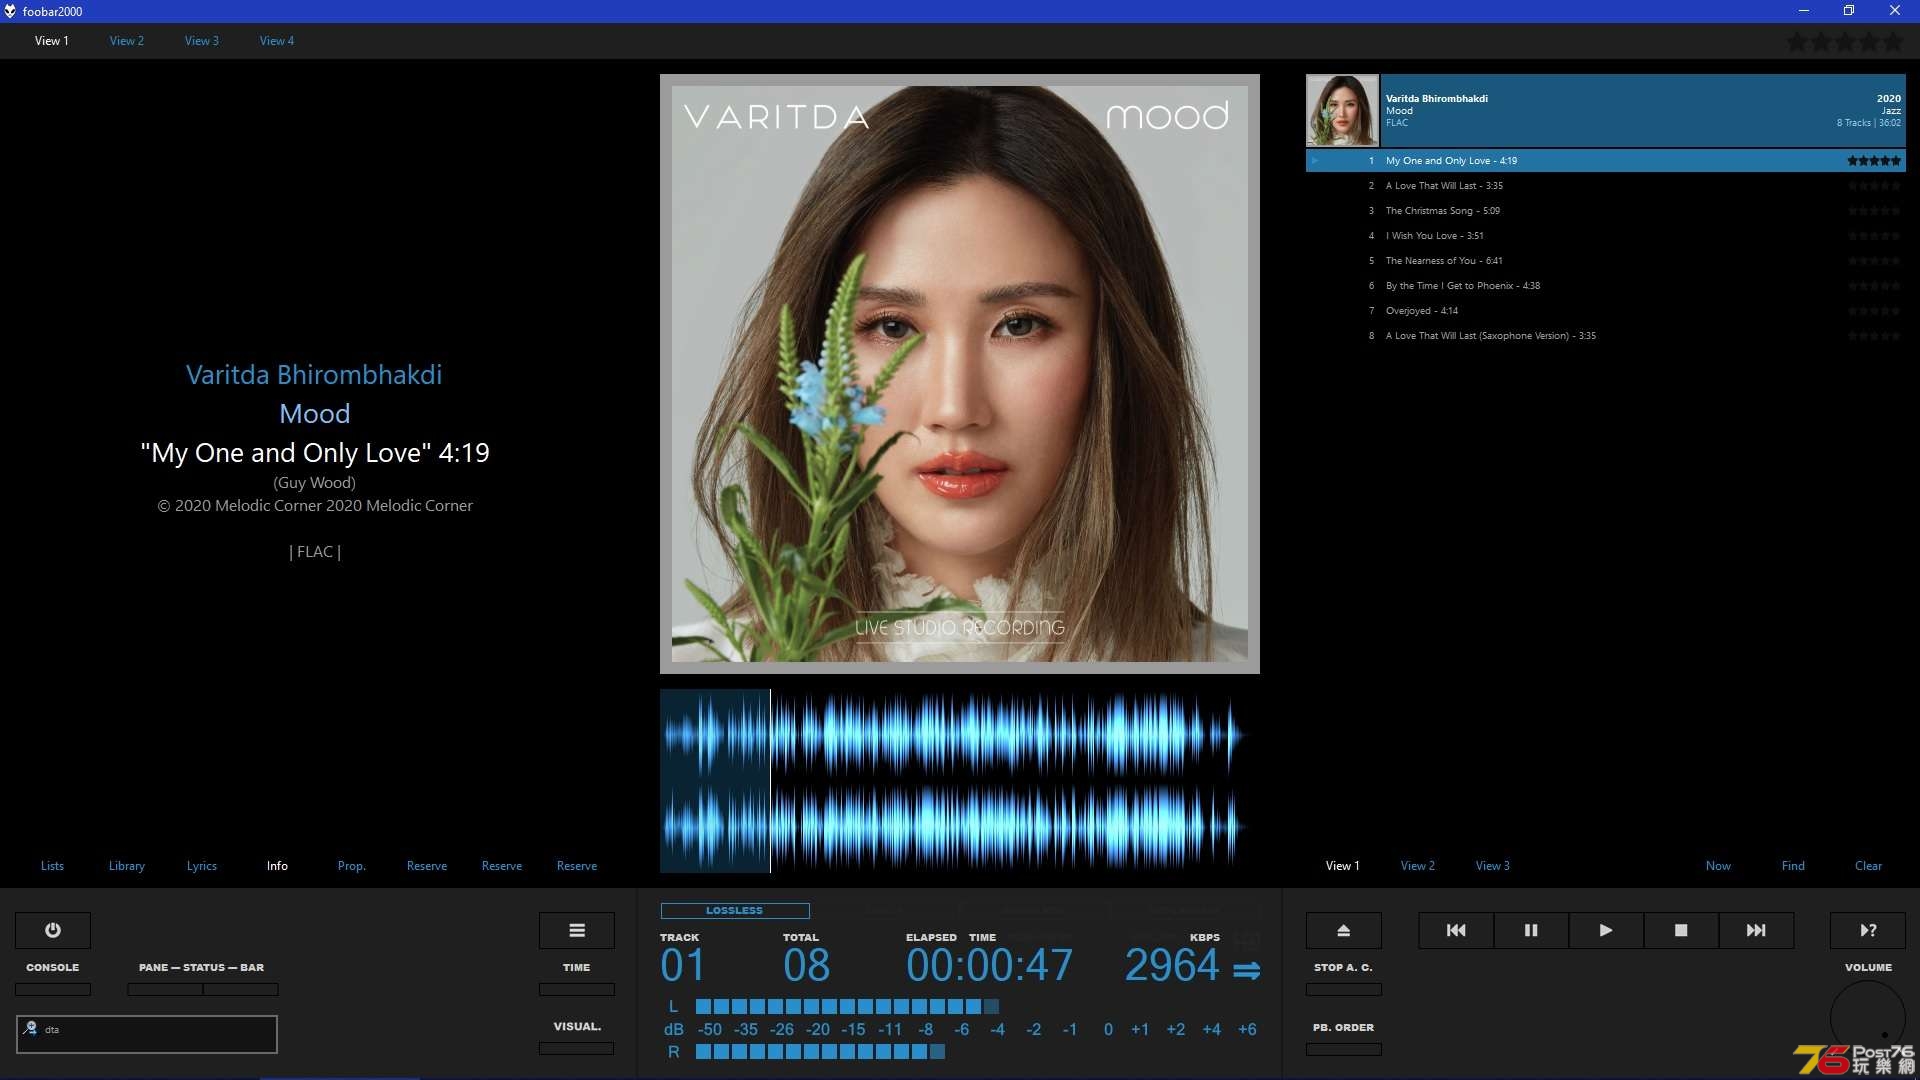Click the search icon in search box
This screenshot has height=1080, width=1920.
pos(31,1028)
